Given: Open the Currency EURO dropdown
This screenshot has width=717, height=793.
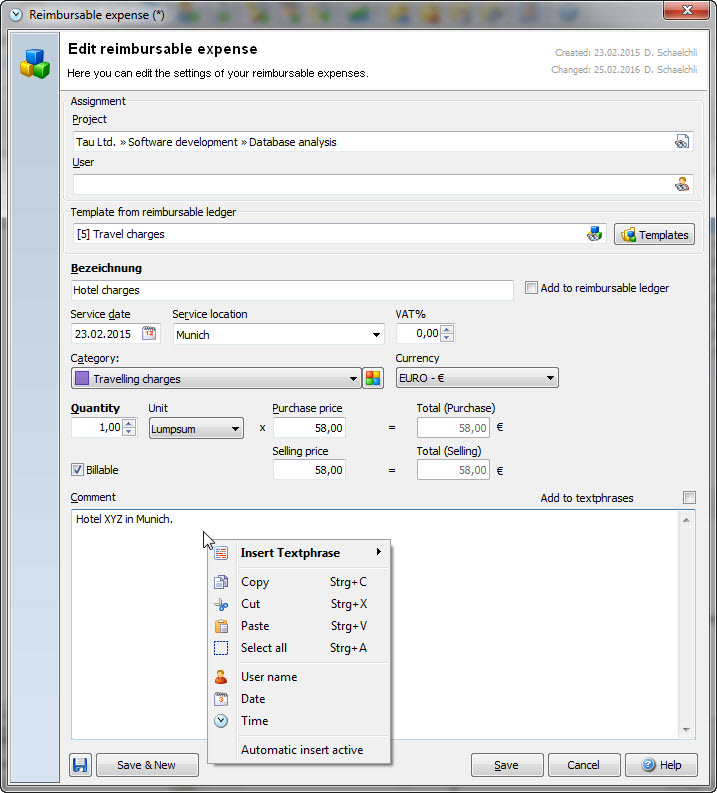Looking at the screenshot, I should (x=551, y=378).
